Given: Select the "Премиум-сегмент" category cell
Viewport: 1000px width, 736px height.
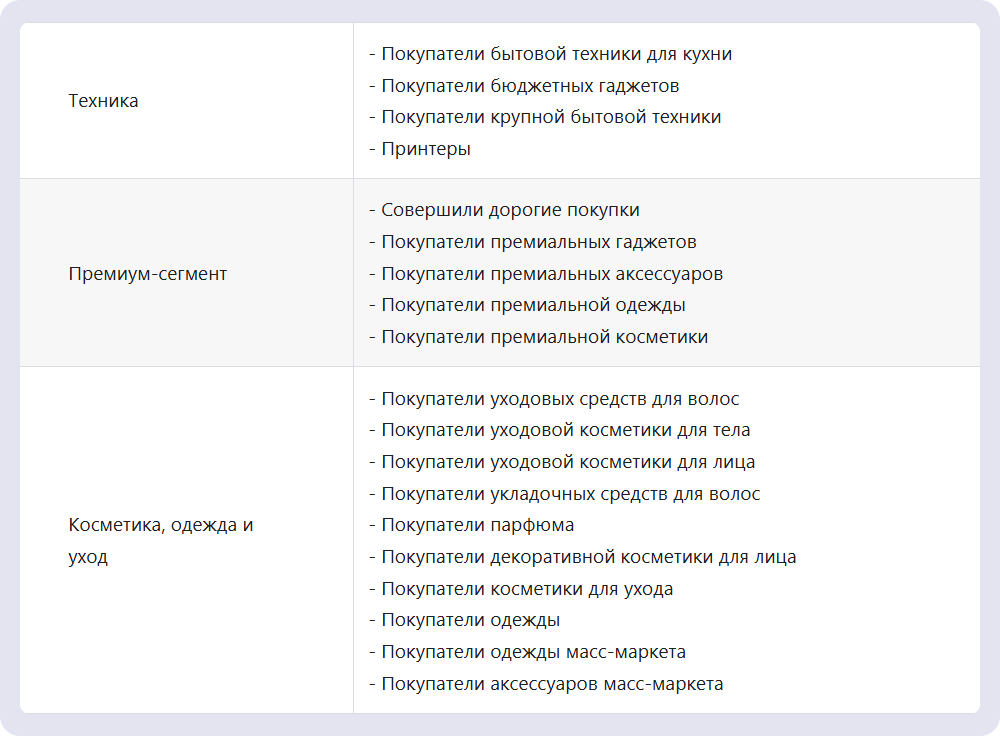Looking at the screenshot, I should coord(147,273).
